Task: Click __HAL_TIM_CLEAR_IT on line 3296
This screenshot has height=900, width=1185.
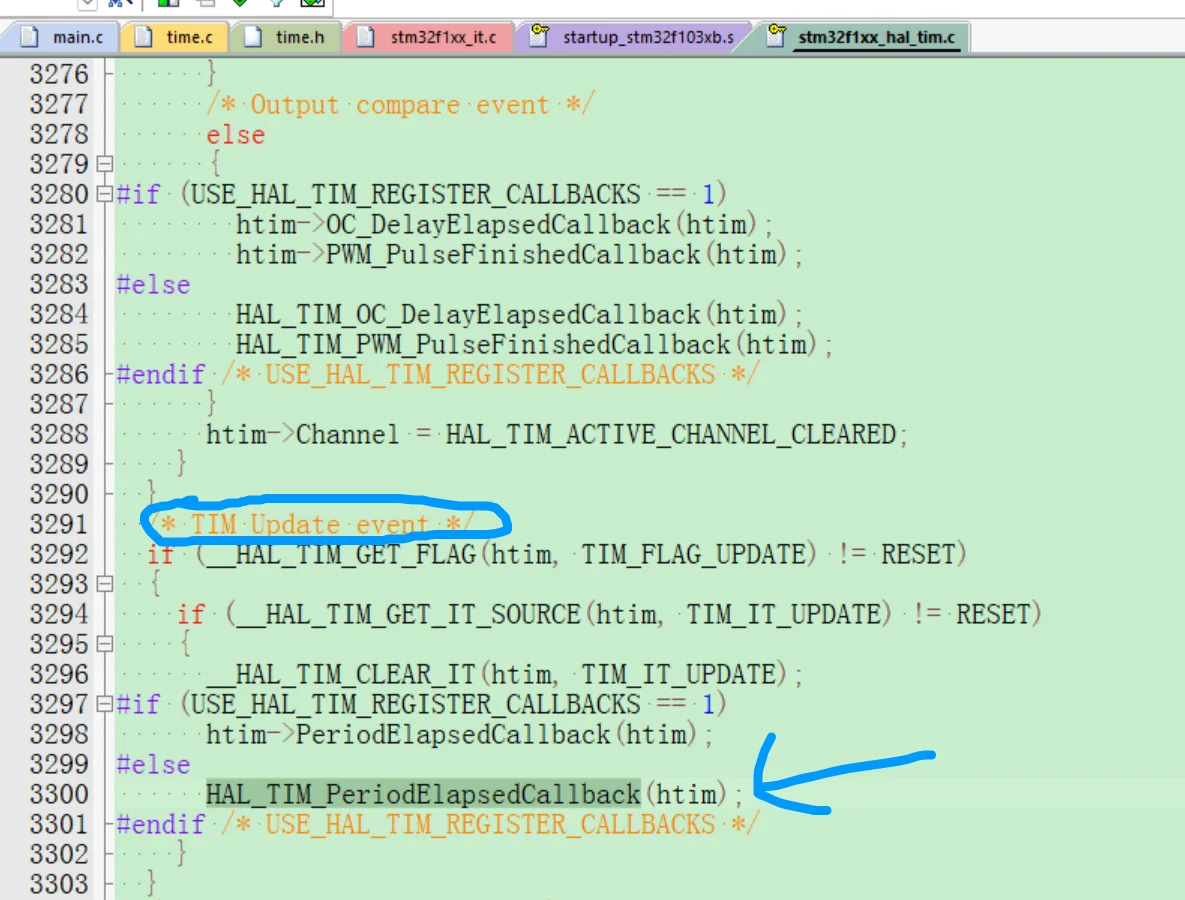Action: (341, 674)
